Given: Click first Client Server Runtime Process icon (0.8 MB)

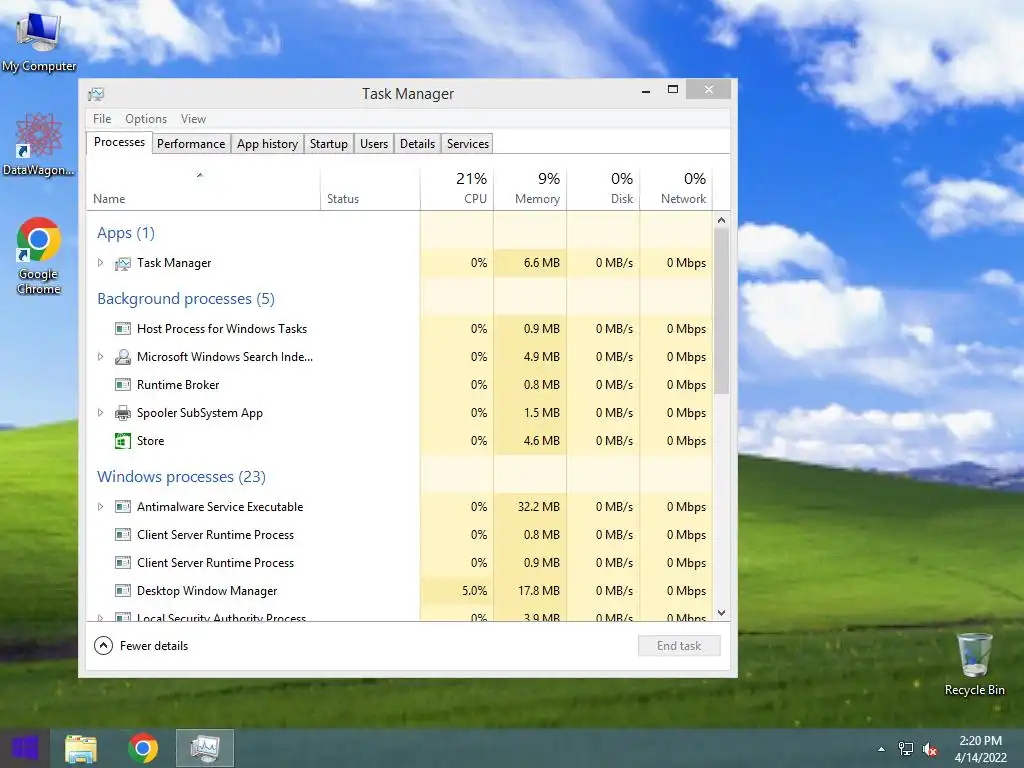Looking at the screenshot, I should tap(123, 534).
